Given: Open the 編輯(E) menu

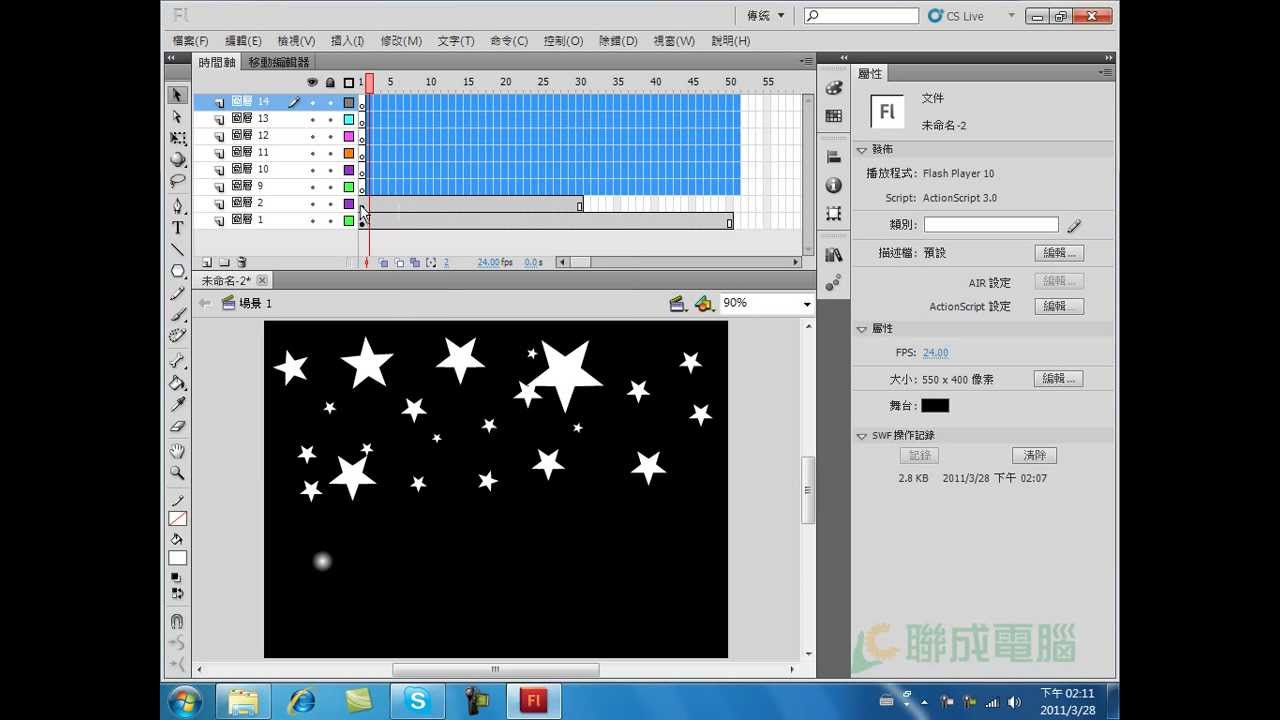Looking at the screenshot, I should (x=243, y=41).
